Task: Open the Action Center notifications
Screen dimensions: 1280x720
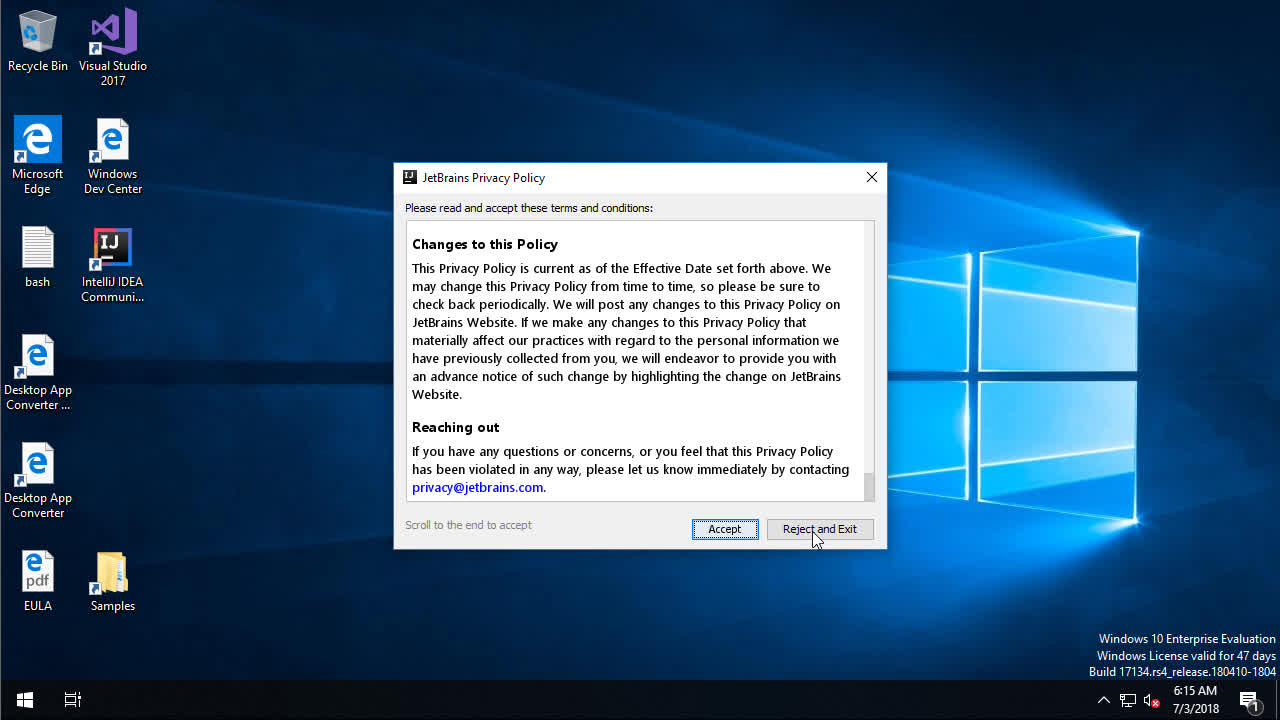Action: point(1250,700)
